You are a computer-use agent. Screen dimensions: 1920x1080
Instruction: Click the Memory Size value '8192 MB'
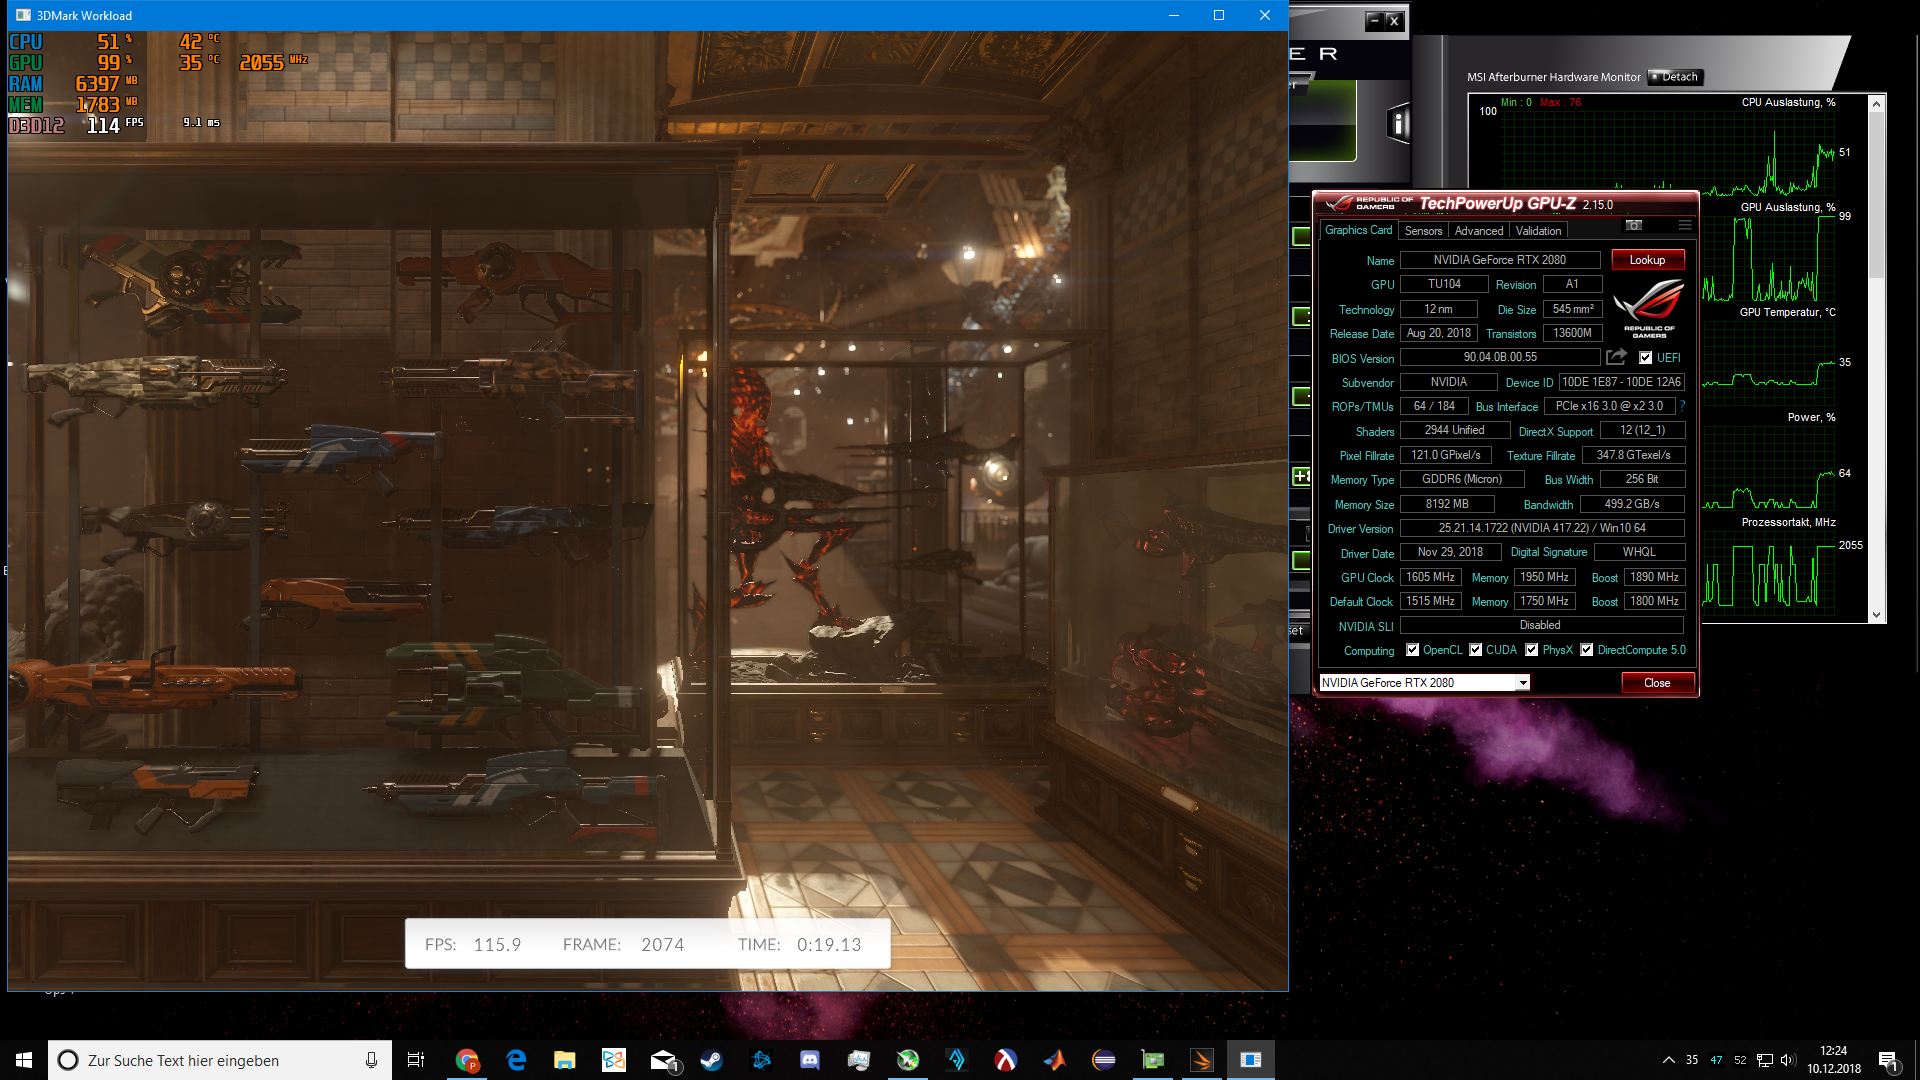[1447, 504]
